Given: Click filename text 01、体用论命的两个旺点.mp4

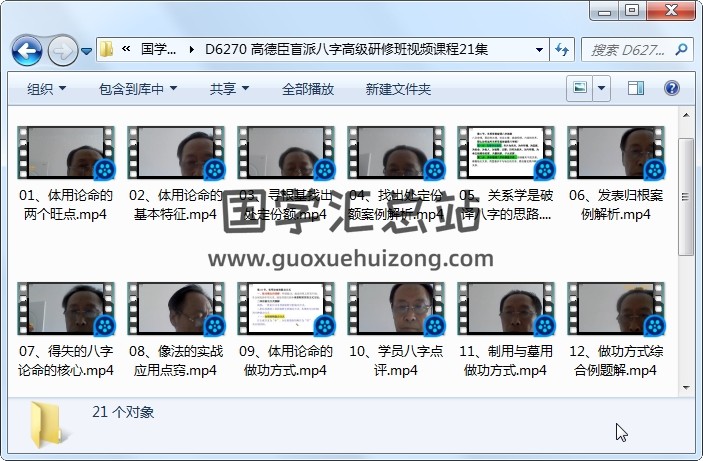Looking at the screenshot, I should 66,205.
